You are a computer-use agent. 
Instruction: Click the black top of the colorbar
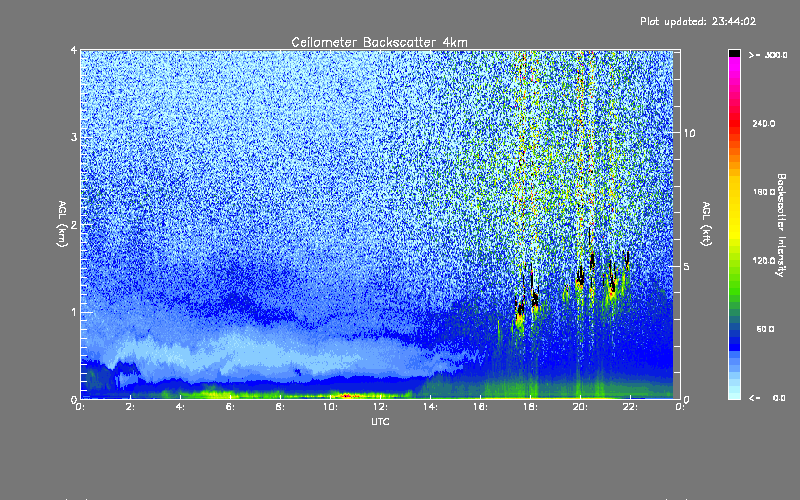[734, 53]
